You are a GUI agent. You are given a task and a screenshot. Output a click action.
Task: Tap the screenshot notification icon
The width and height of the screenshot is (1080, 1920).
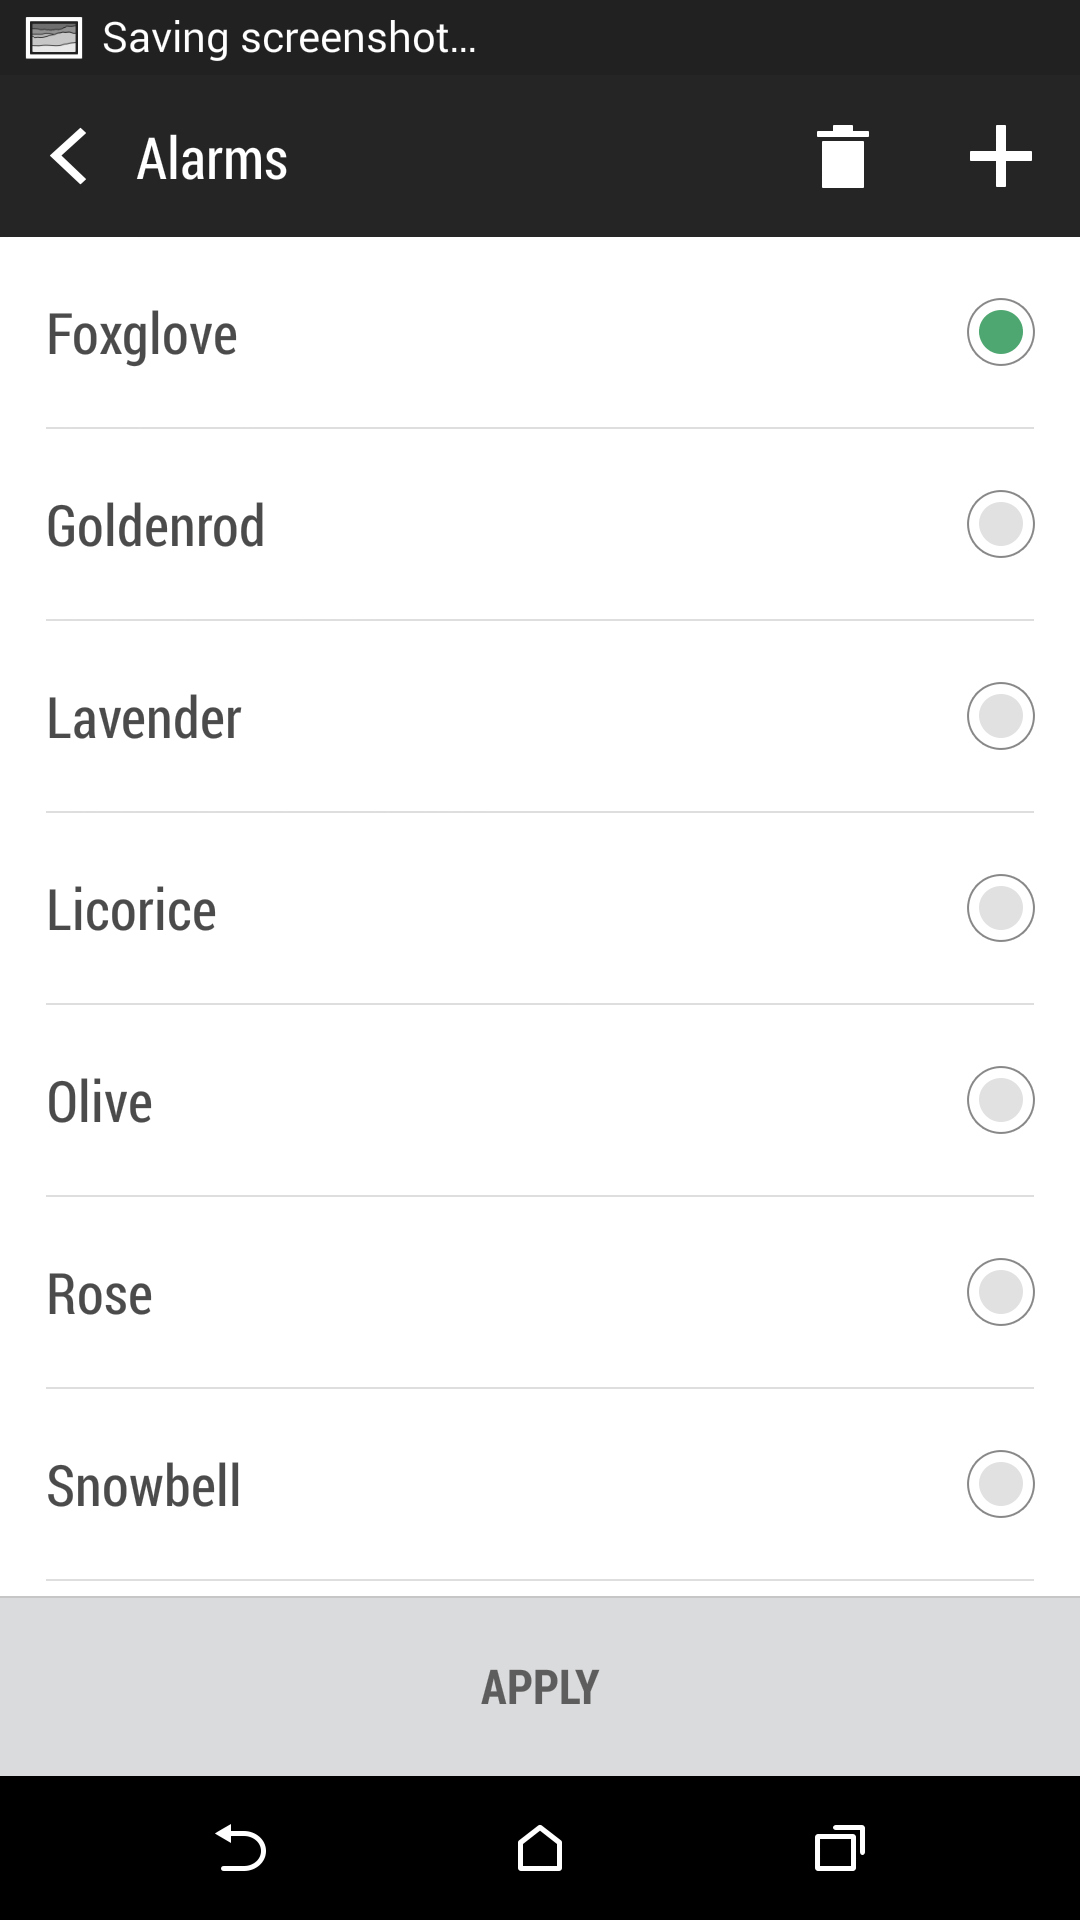(54, 38)
